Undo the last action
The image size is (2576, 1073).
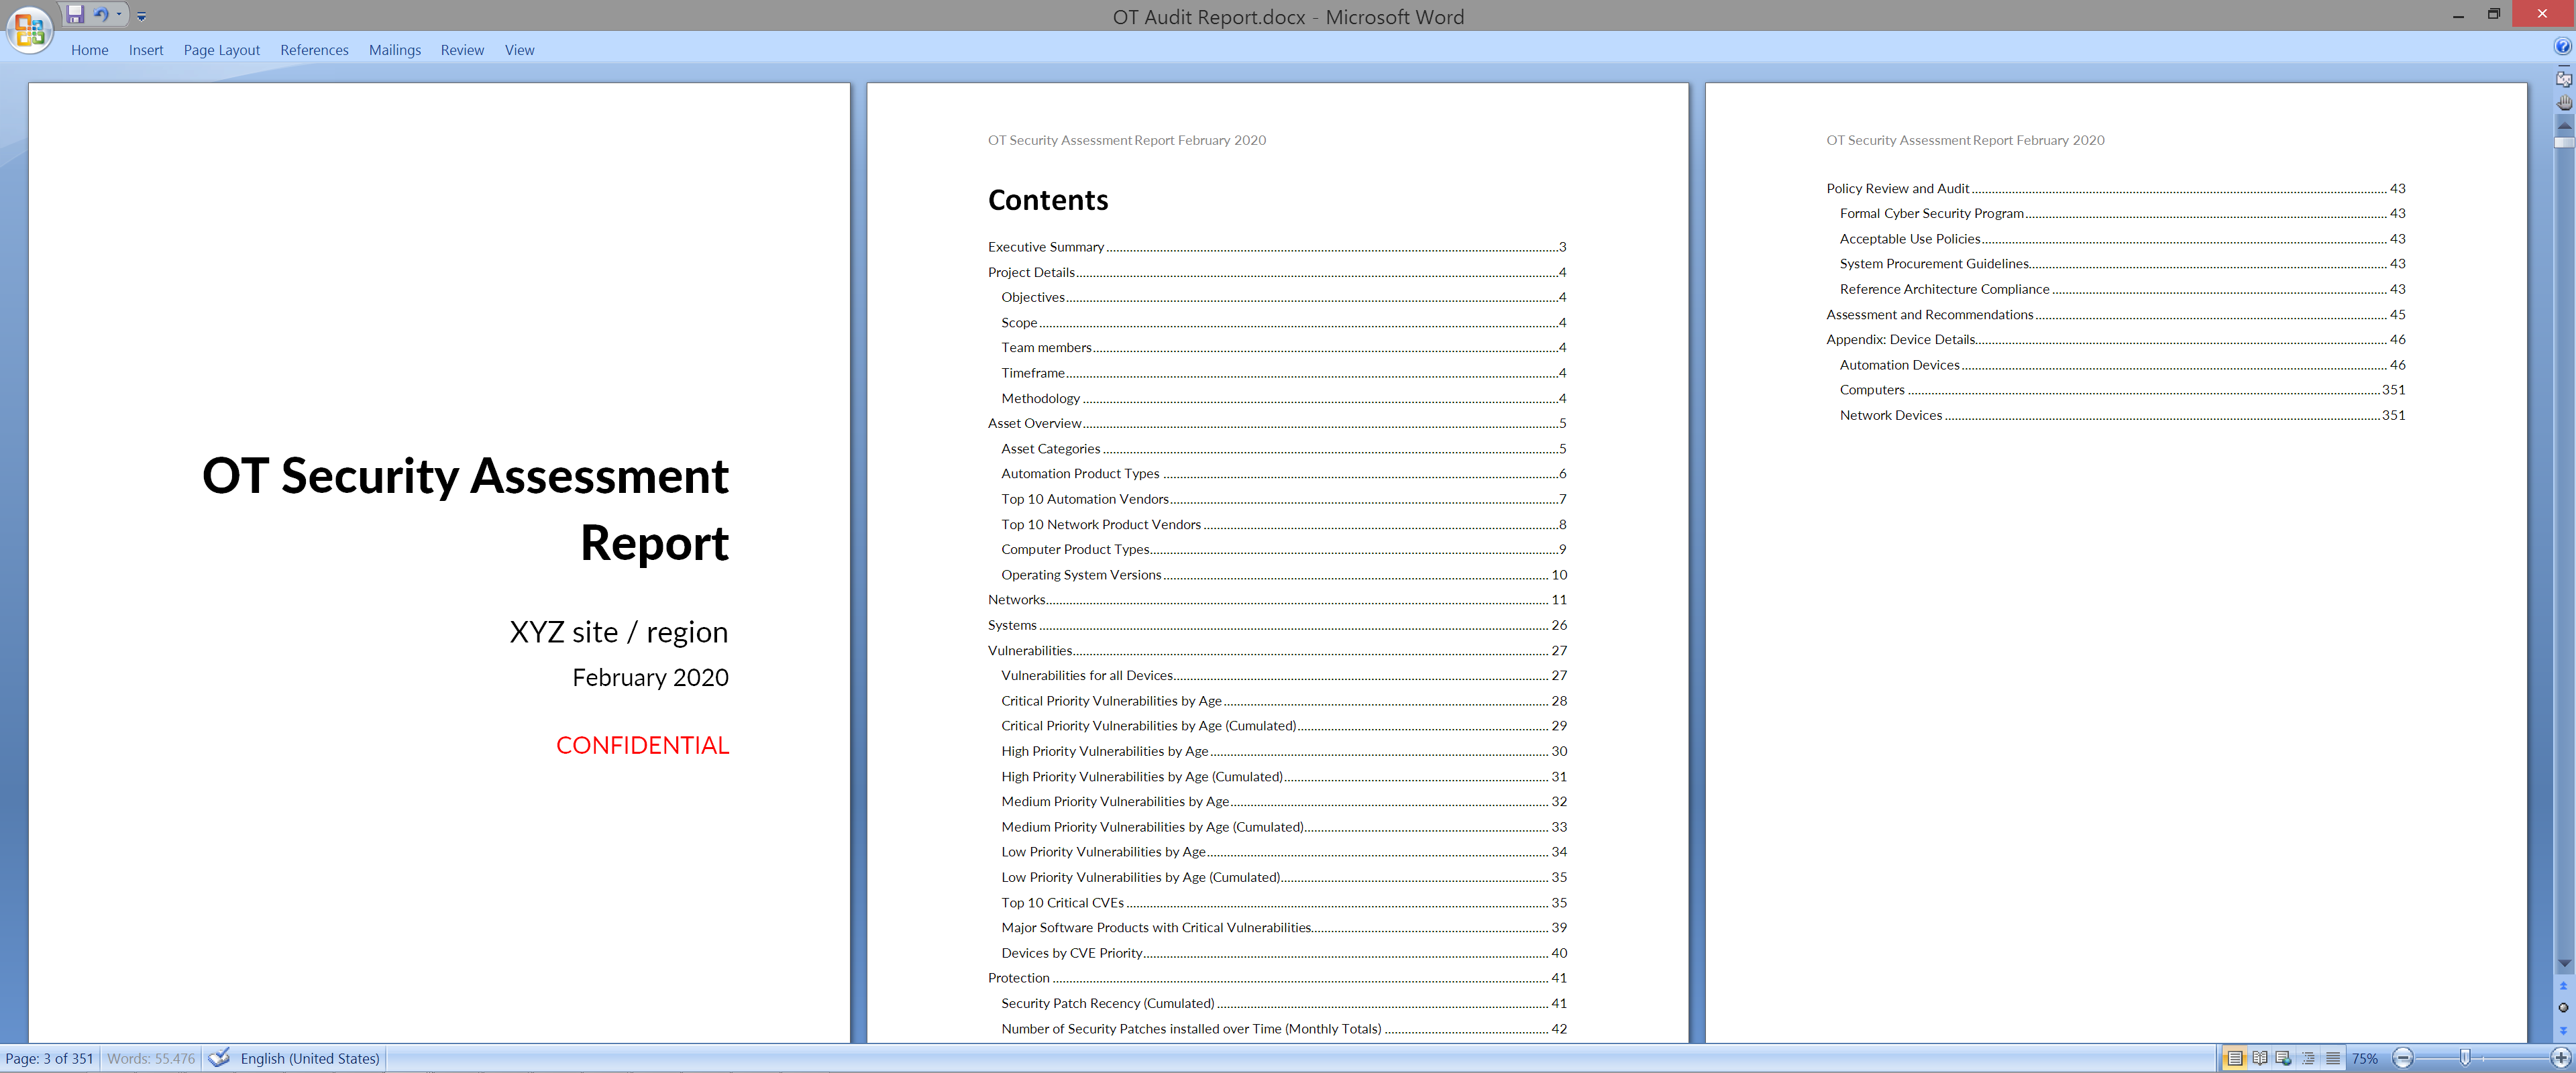pos(101,14)
